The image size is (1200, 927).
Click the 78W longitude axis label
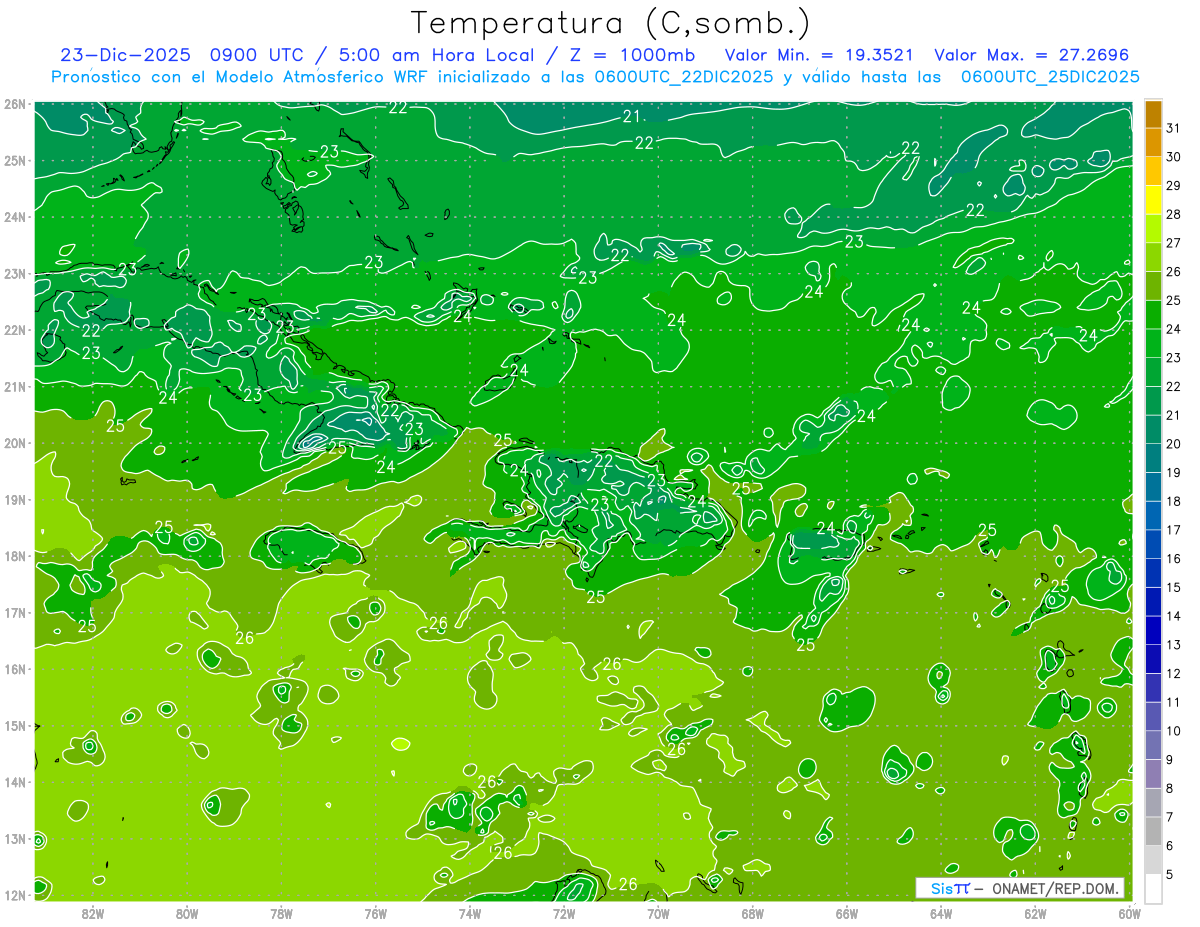point(281,913)
